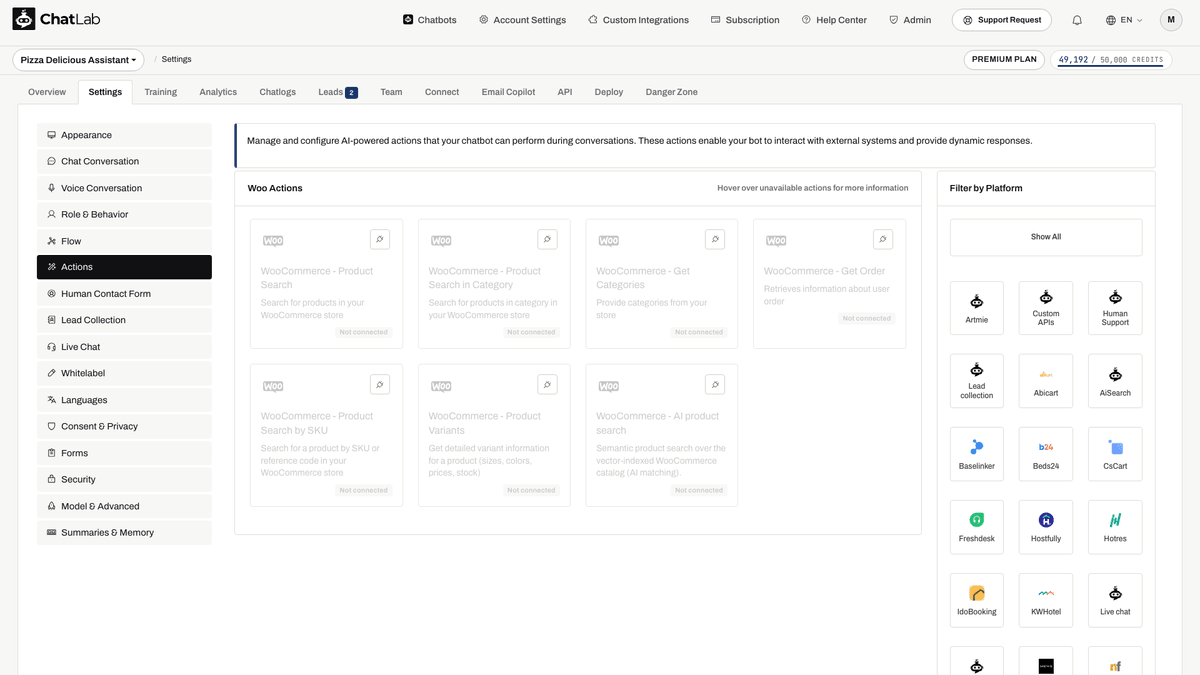
Task: Click pin icon on AI product search card
Action: [x=715, y=384]
